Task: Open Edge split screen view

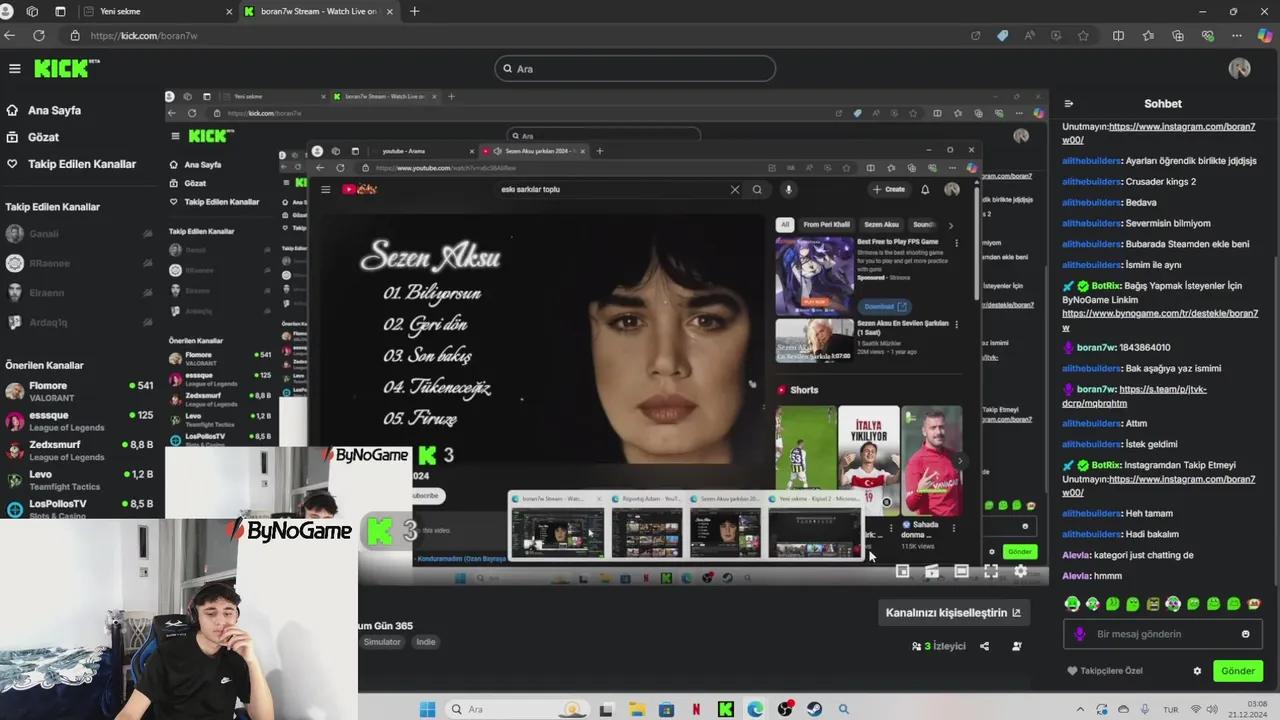Action: [1118, 35]
